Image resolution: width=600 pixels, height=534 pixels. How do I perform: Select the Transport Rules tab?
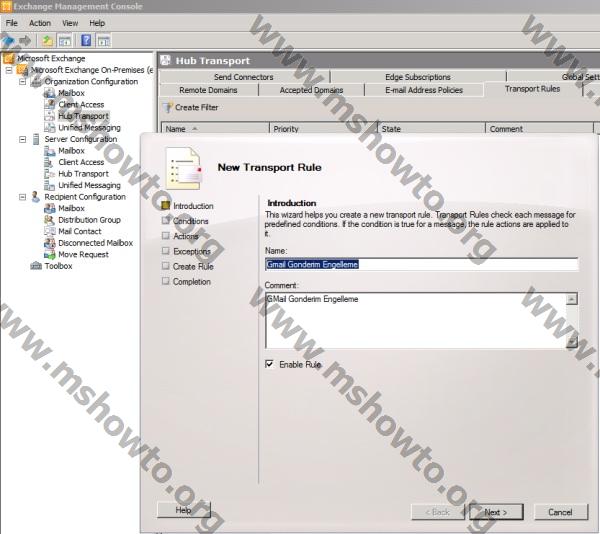[532, 89]
